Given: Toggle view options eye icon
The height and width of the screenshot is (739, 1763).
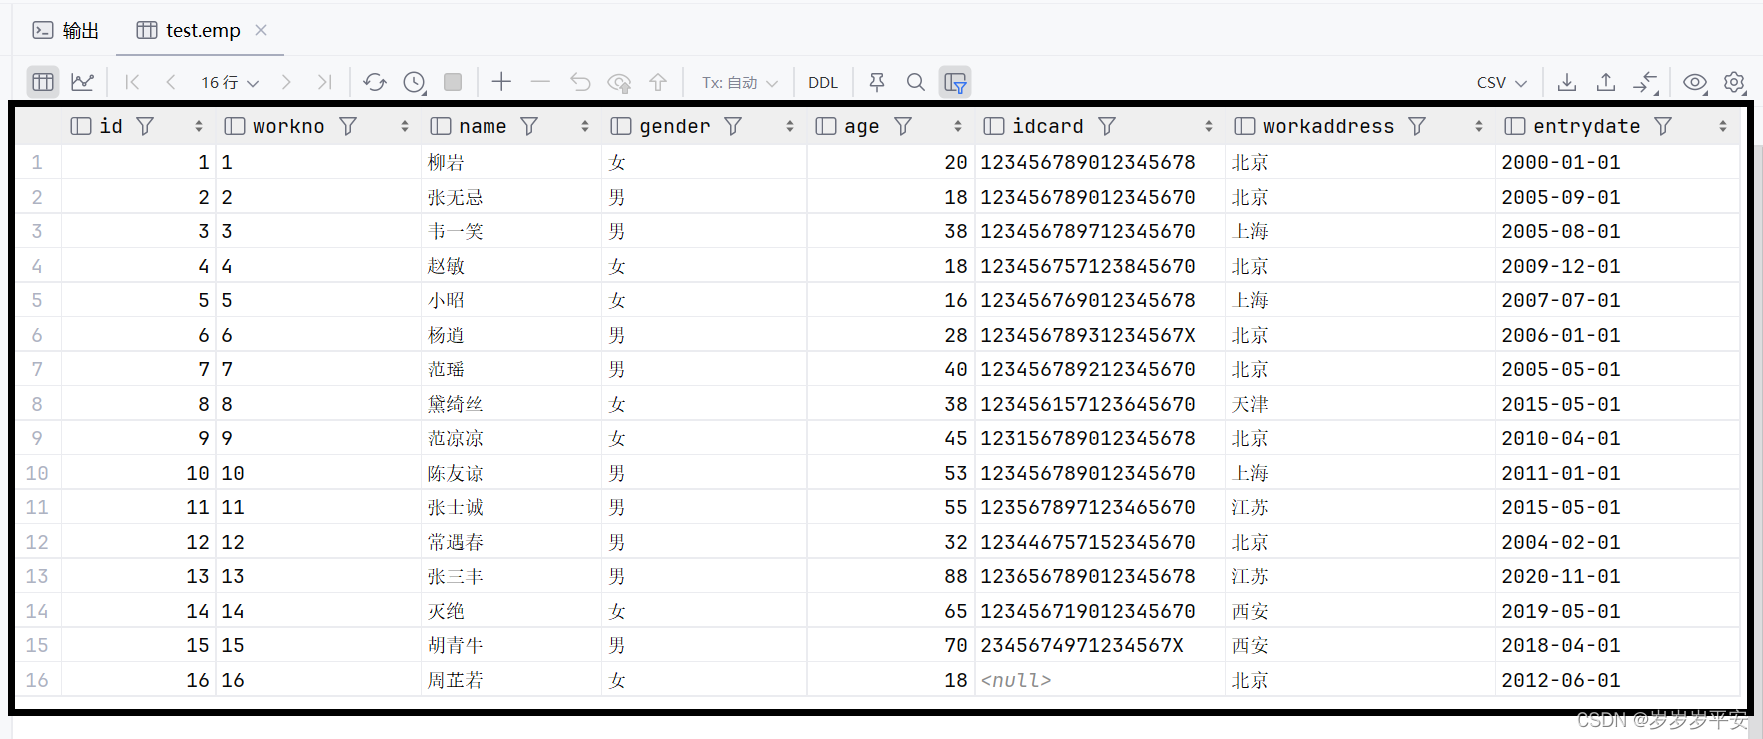Looking at the screenshot, I should coord(1695,82).
